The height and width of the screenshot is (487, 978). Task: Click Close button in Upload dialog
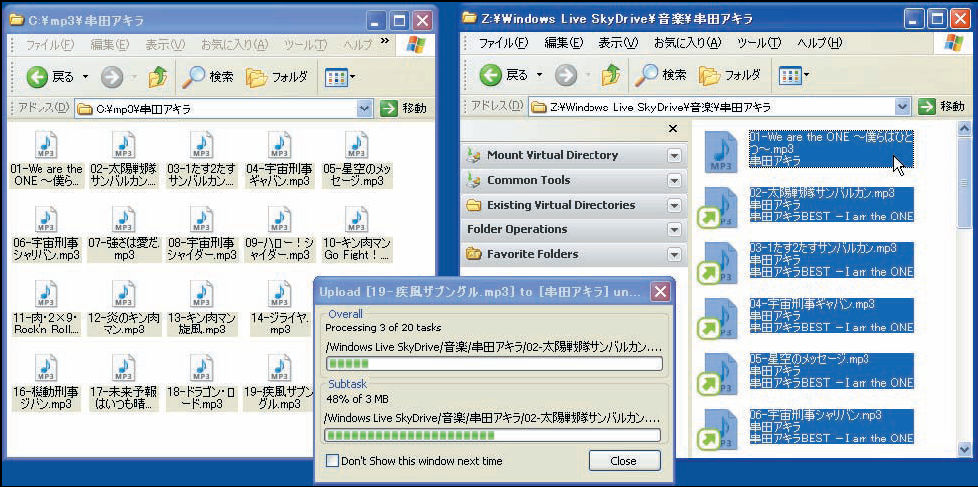click(624, 461)
